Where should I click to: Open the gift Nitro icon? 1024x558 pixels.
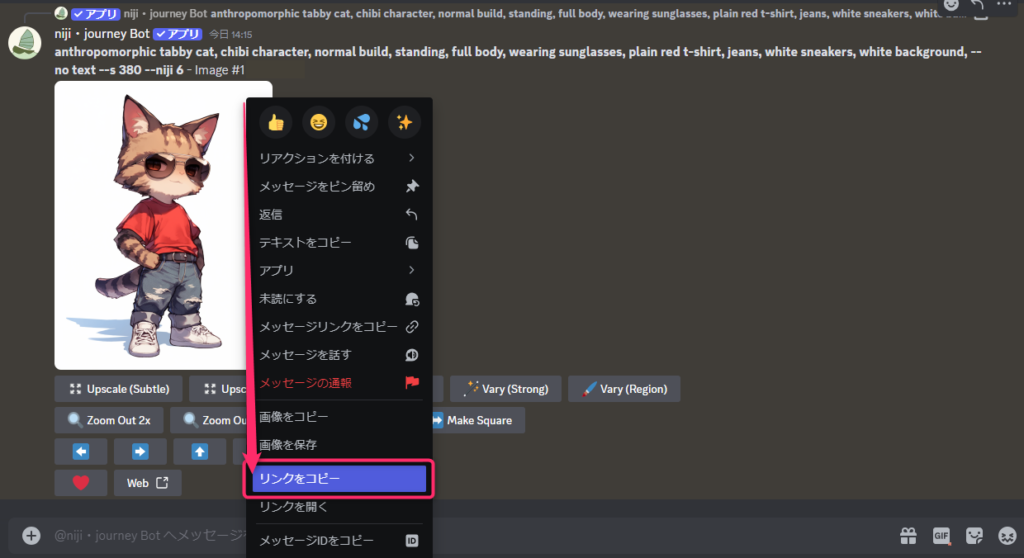[908, 535]
